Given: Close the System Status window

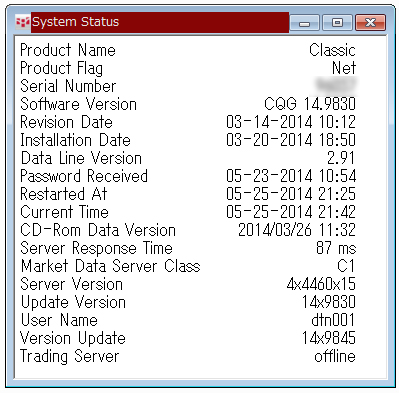Looking at the screenshot, I should pyautogui.click(x=370, y=23).
